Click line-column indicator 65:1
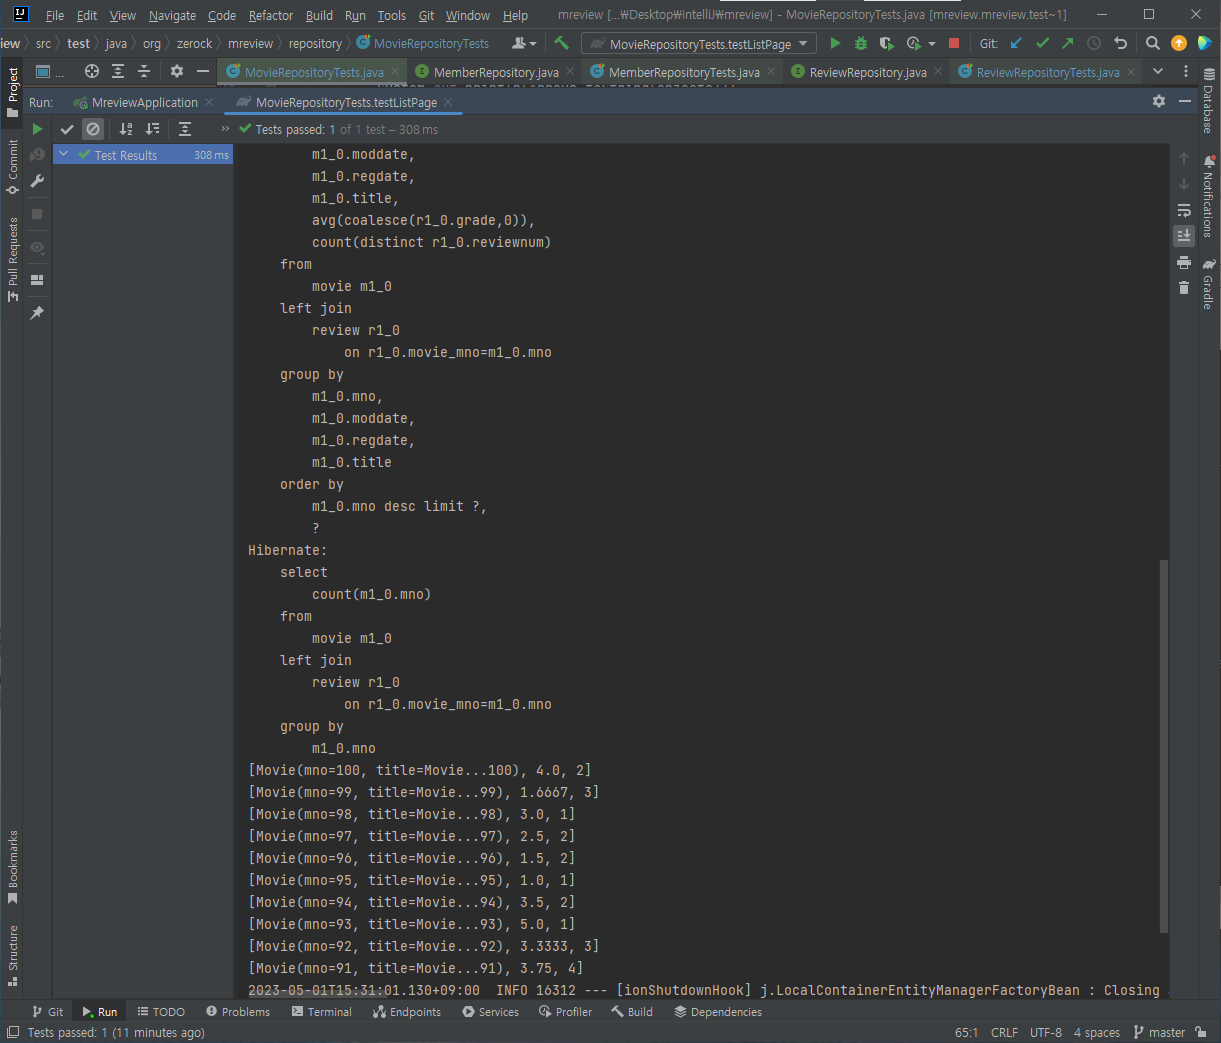This screenshot has height=1043, width=1221. 966,1032
